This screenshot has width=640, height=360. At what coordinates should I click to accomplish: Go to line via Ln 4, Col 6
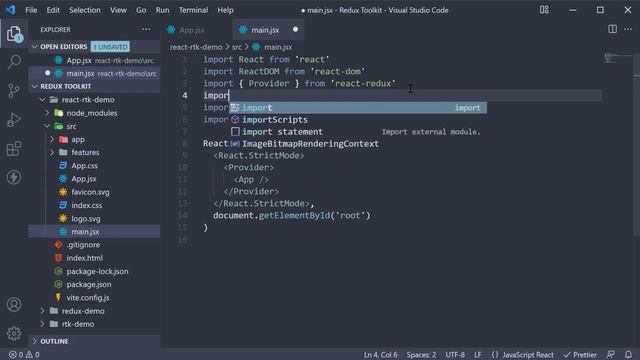pyautogui.click(x=380, y=355)
